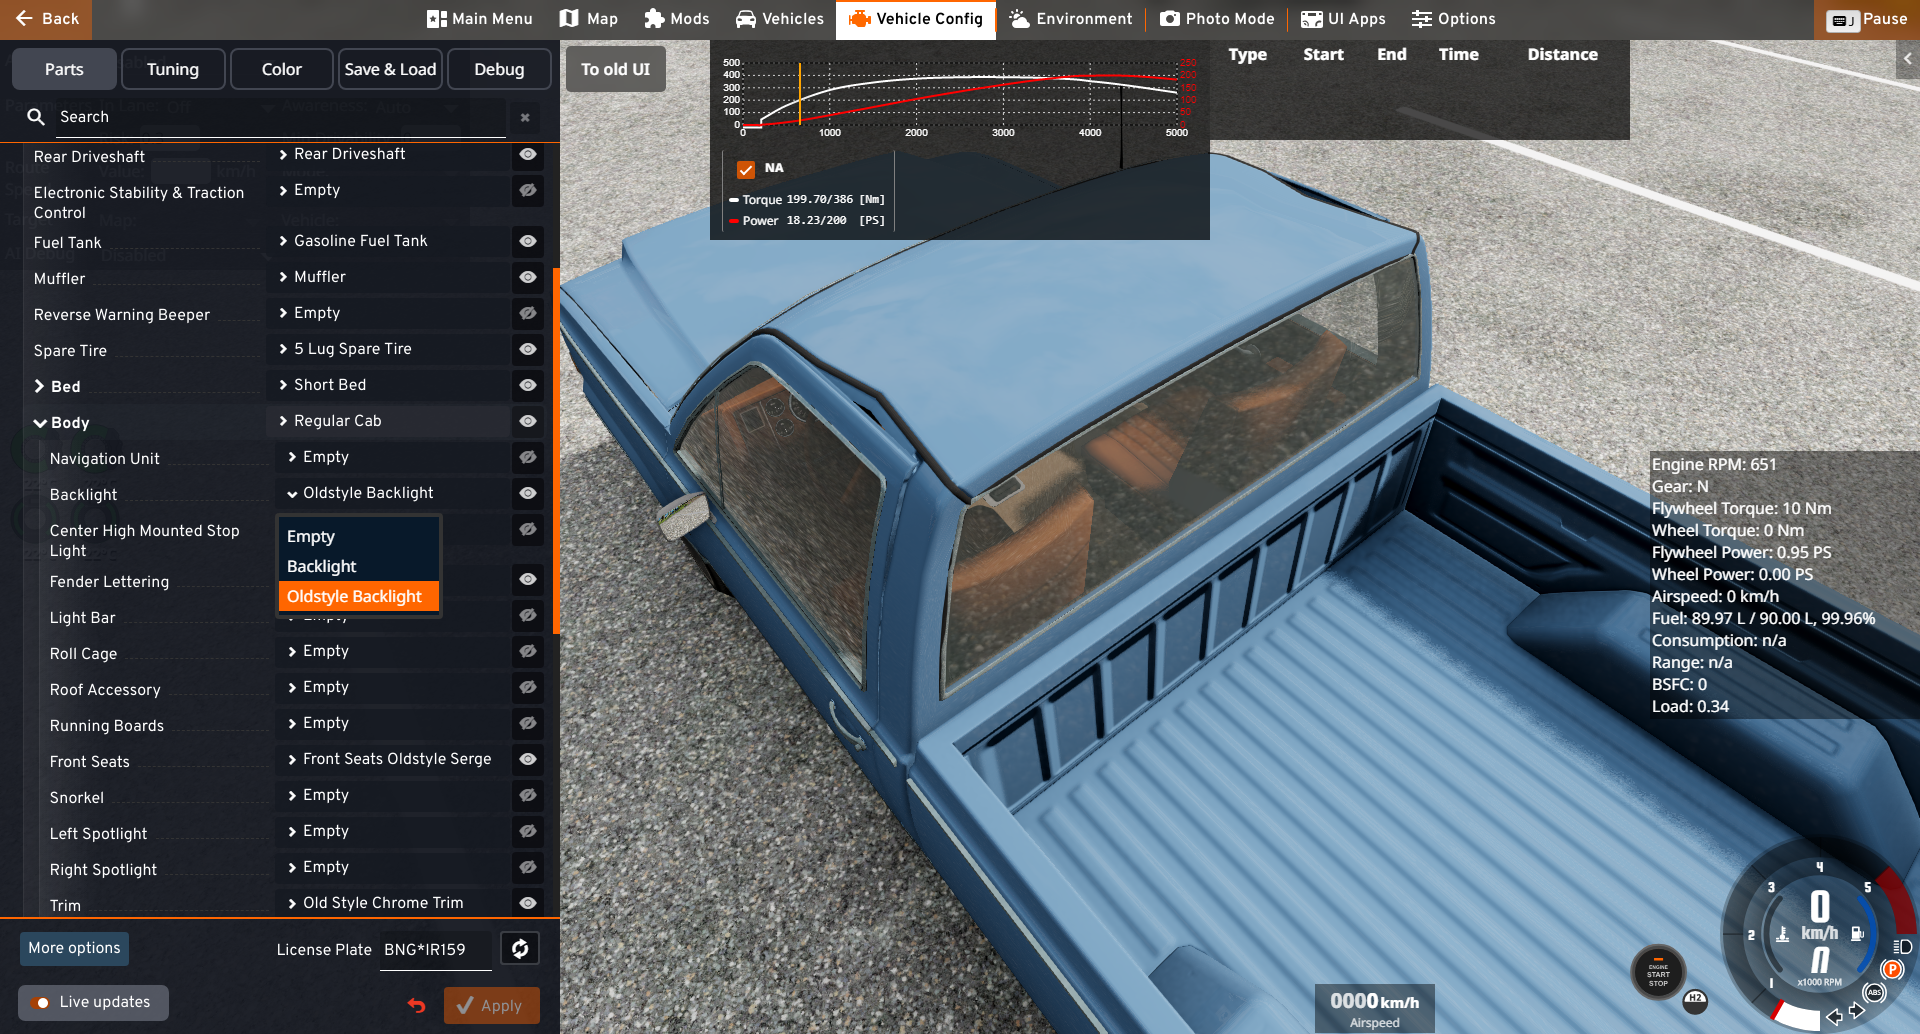Open the Roll Cage slot dropdown
The width and height of the screenshot is (1920, 1034).
coord(393,651)
